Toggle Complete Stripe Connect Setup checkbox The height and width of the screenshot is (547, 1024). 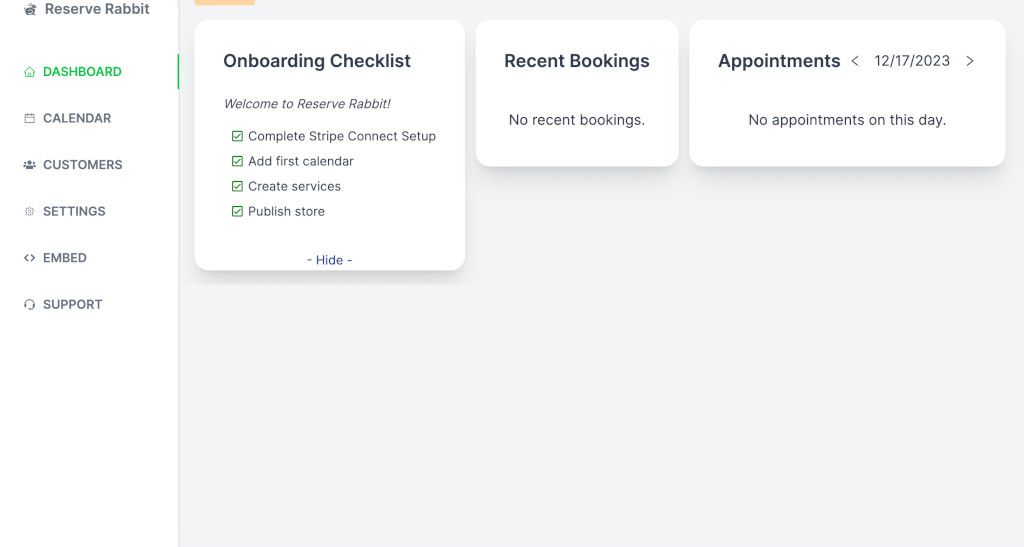click(x=237, y=136)
